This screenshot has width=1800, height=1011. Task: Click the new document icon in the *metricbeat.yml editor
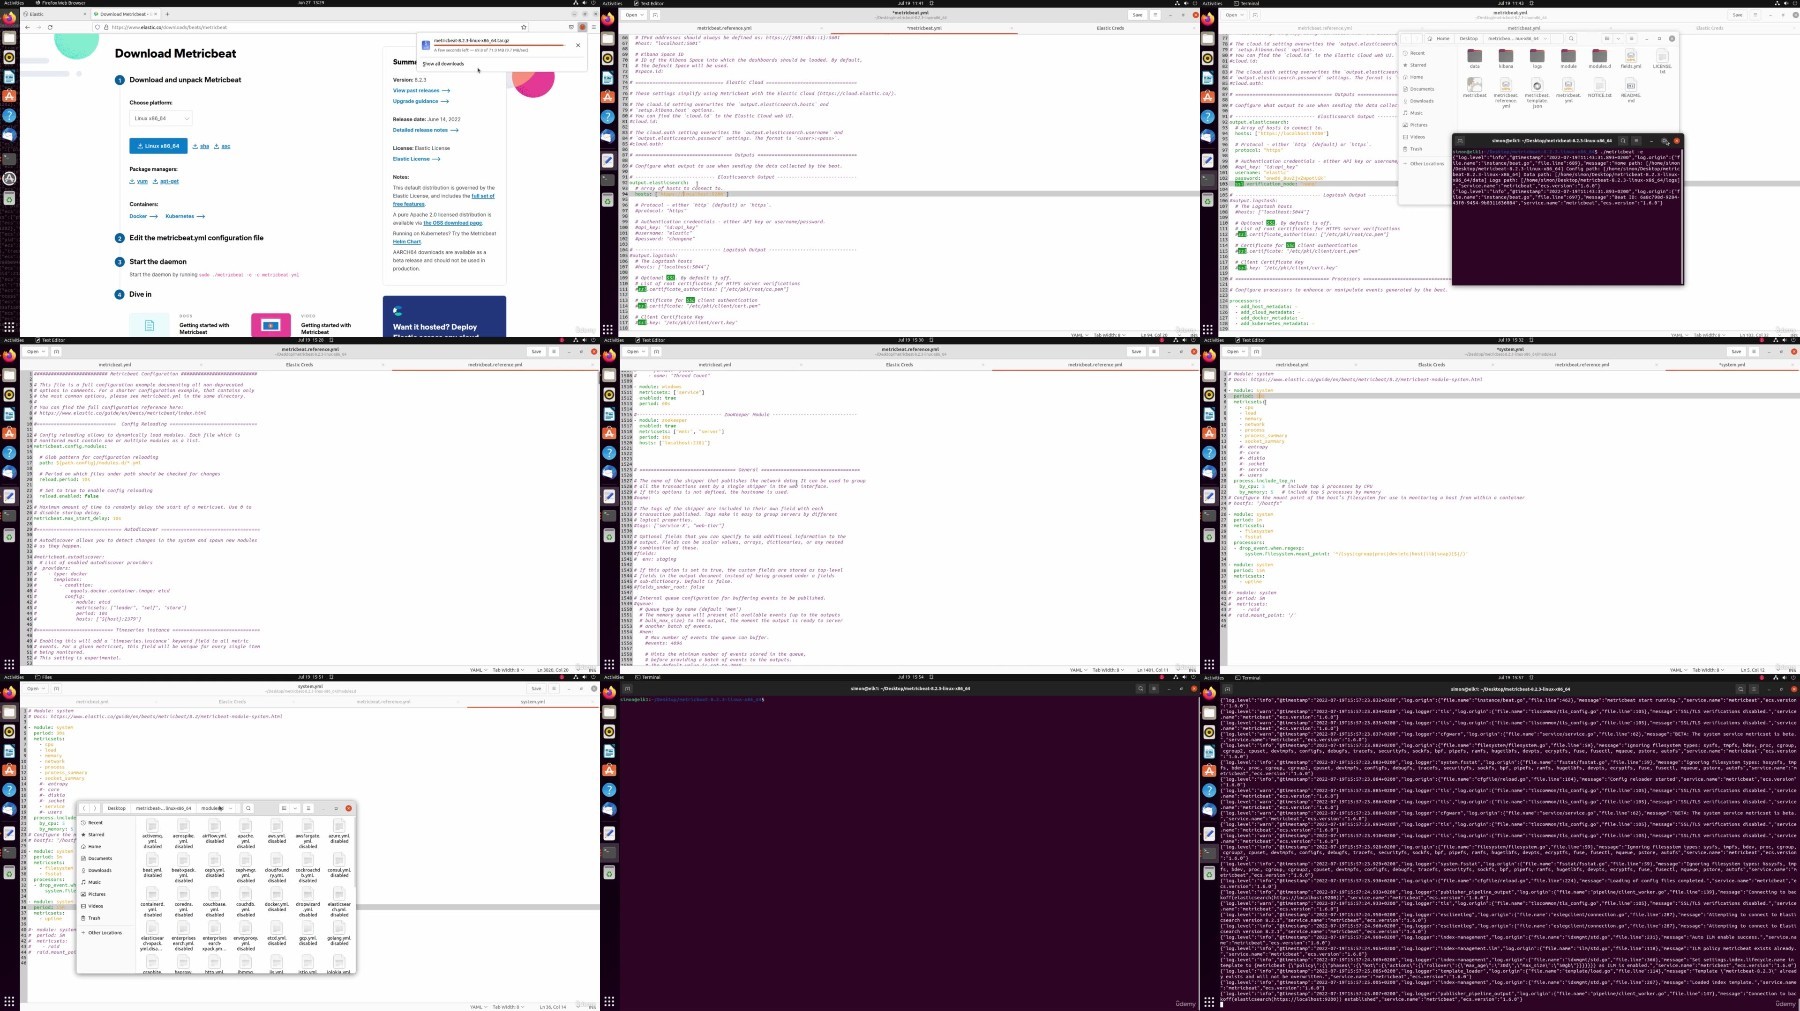click(x=655, y=15)
